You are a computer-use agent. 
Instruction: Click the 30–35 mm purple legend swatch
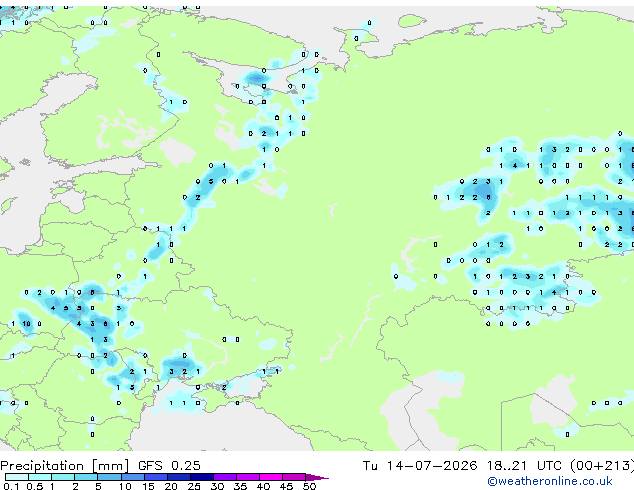(225, 477)
